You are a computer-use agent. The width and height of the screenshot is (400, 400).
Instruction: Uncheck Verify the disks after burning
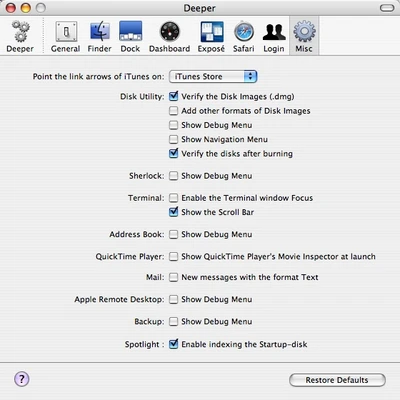pos(173,153)
